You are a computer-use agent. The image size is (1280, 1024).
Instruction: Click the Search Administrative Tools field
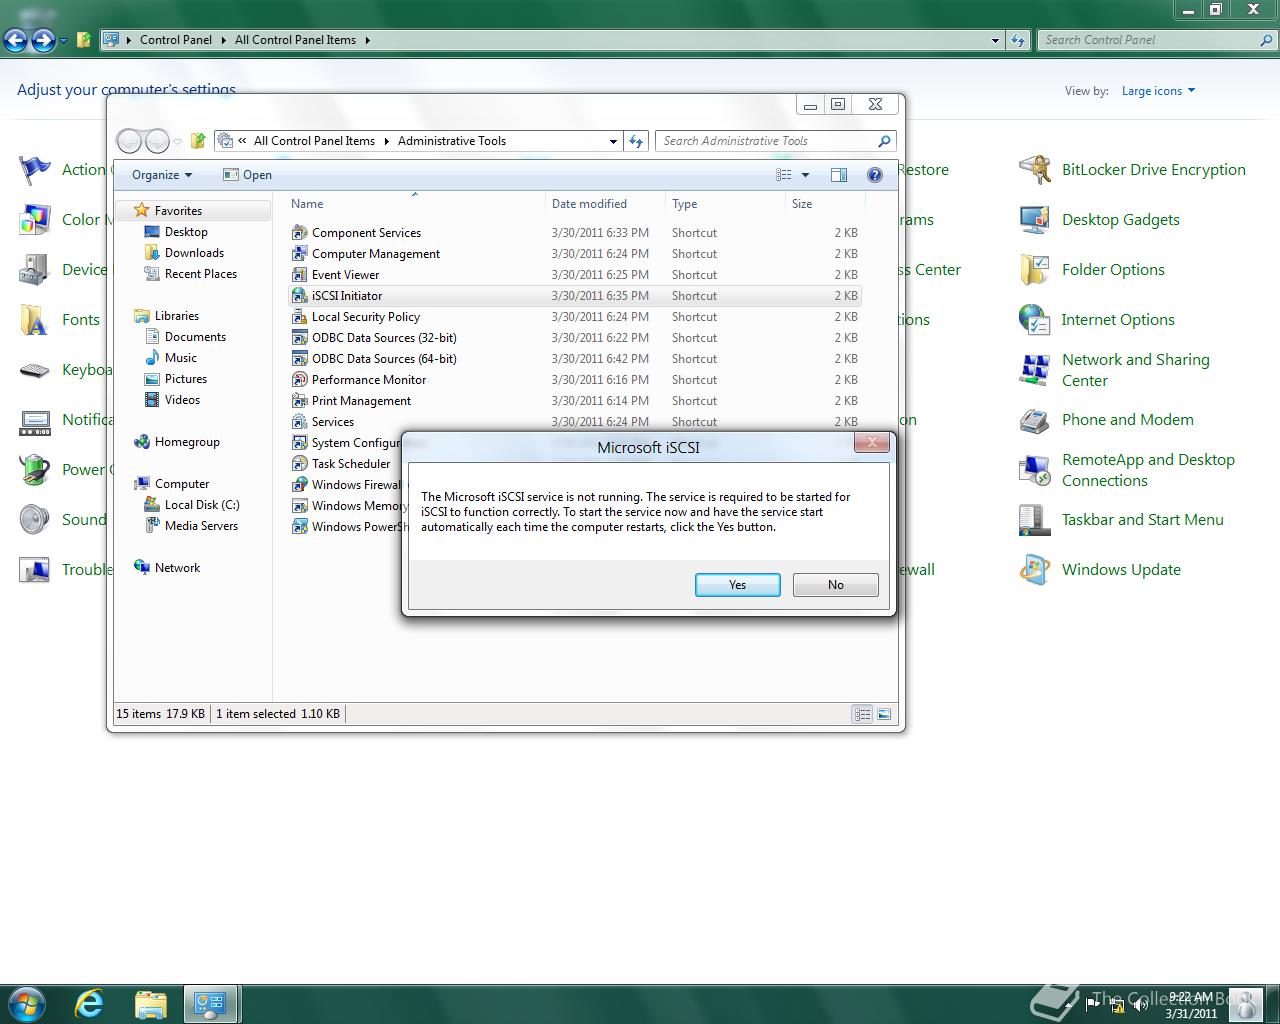pos(775,141)
